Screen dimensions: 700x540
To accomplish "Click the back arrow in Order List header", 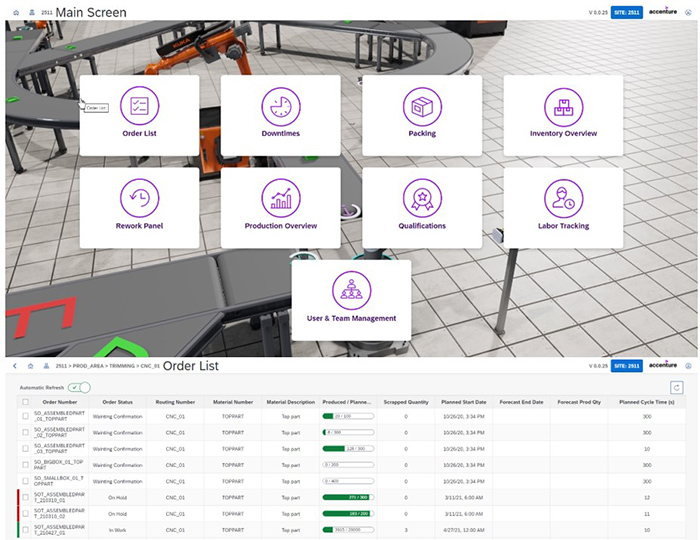I will pos(14,366).
